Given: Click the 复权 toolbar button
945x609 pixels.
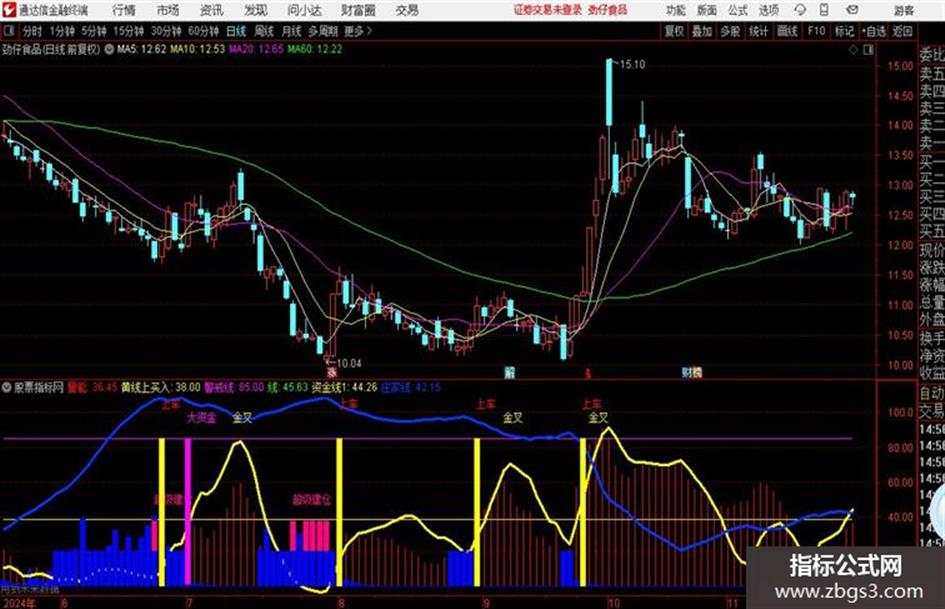Looking at the screenshot, I should point(673,31).
